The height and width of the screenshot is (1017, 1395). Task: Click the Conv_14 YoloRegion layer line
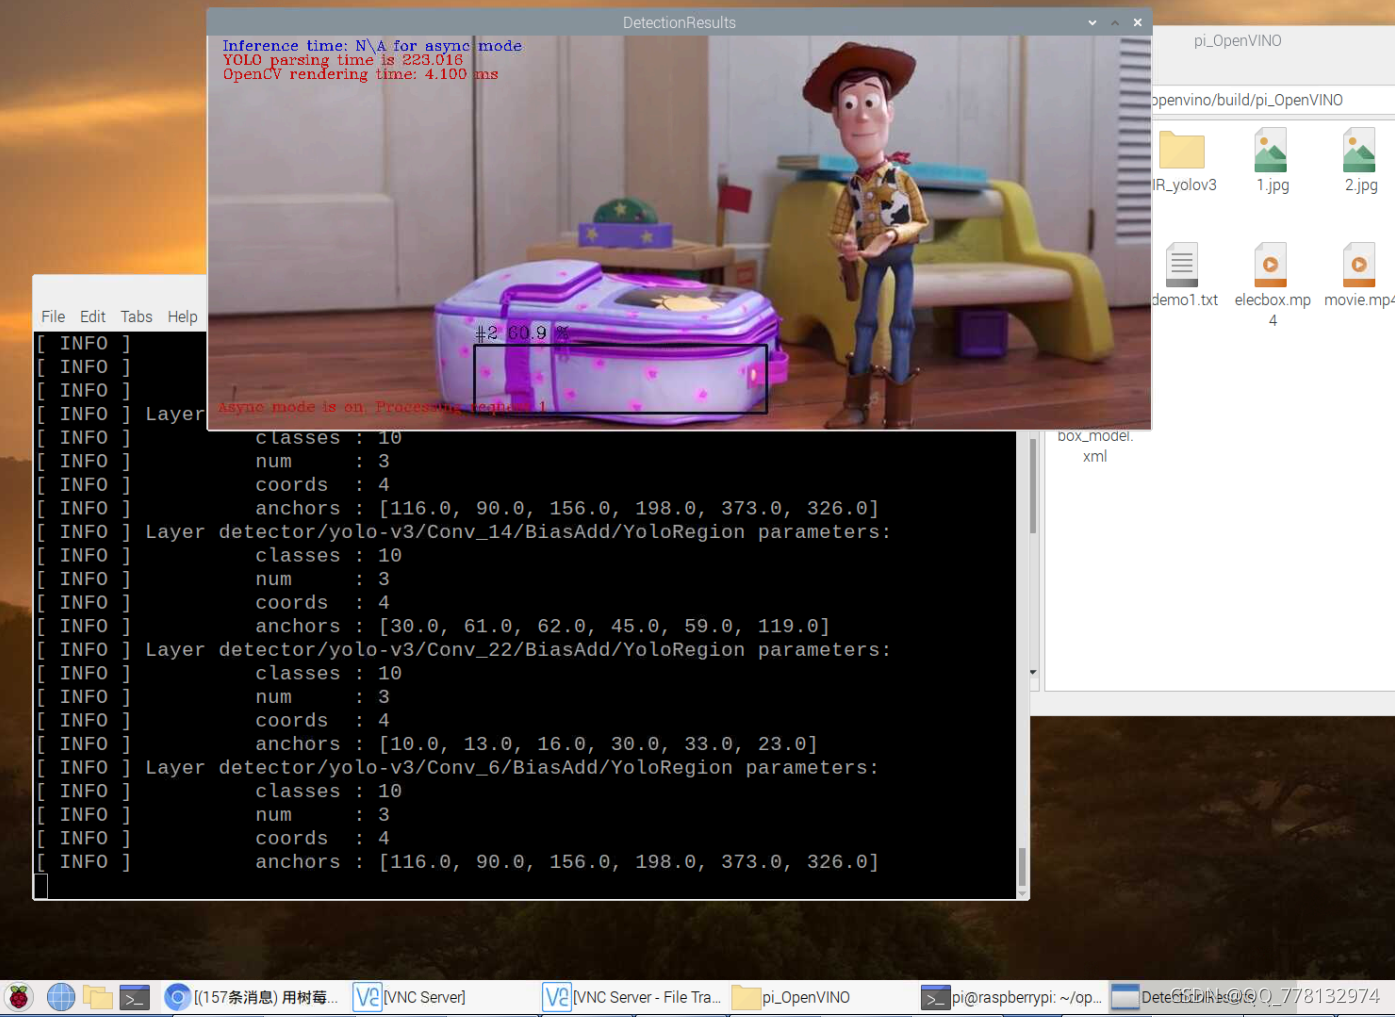[518, 532]
